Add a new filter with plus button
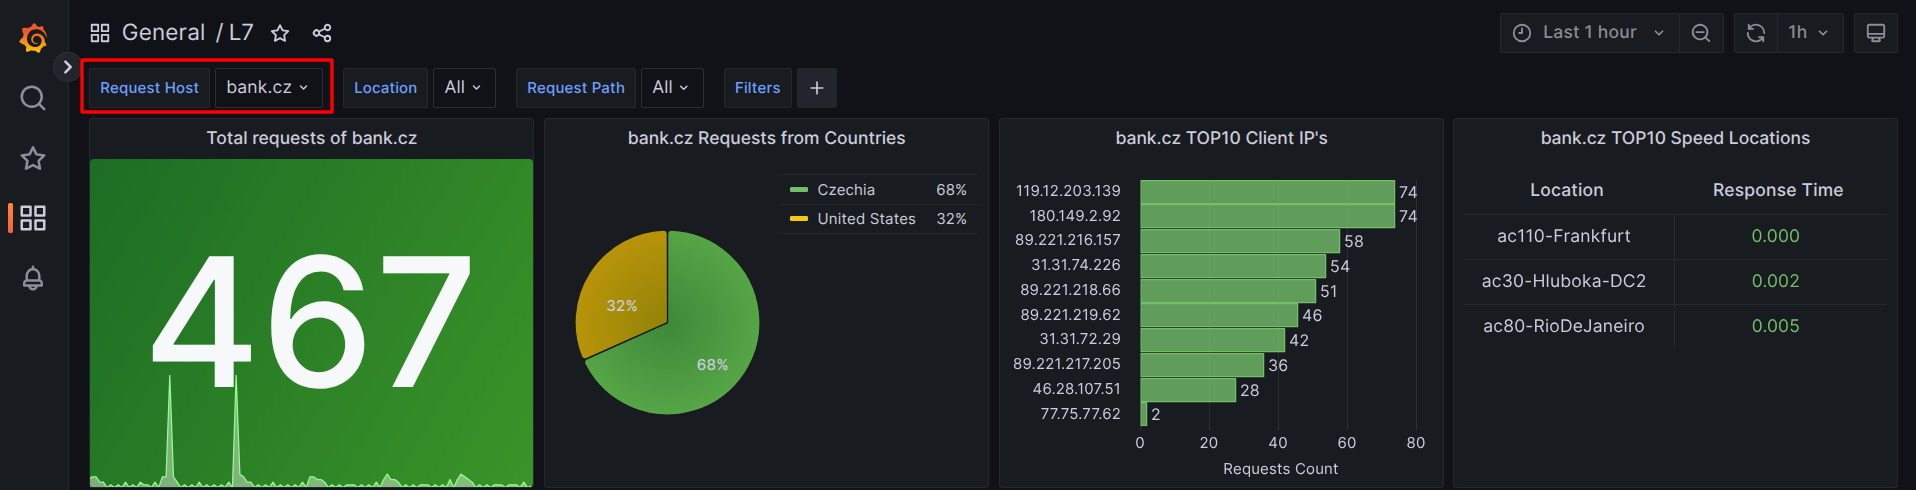Viewport: 1916px width, 490px height. click(817, 88)
